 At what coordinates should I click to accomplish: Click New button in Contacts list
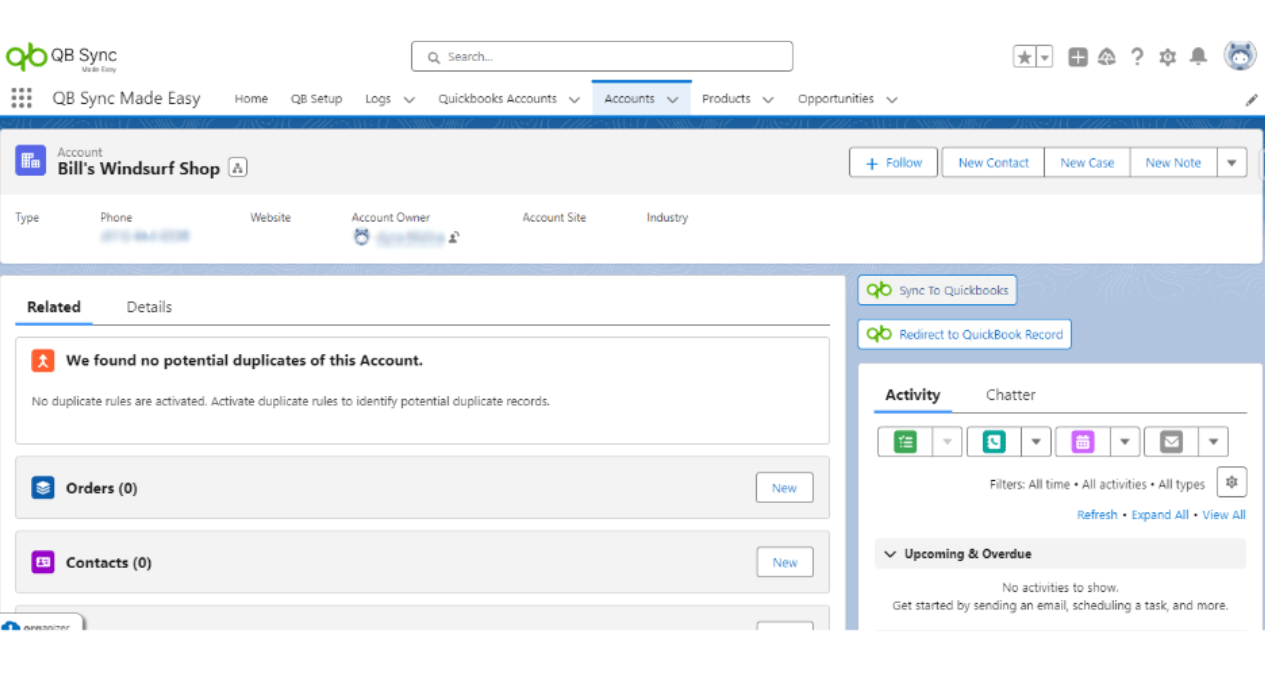point(785,562)
